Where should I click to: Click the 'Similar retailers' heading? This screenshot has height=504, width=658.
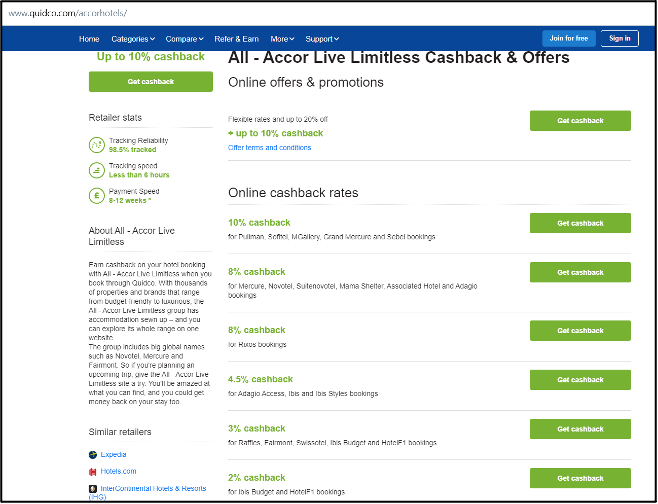point(120,432)
